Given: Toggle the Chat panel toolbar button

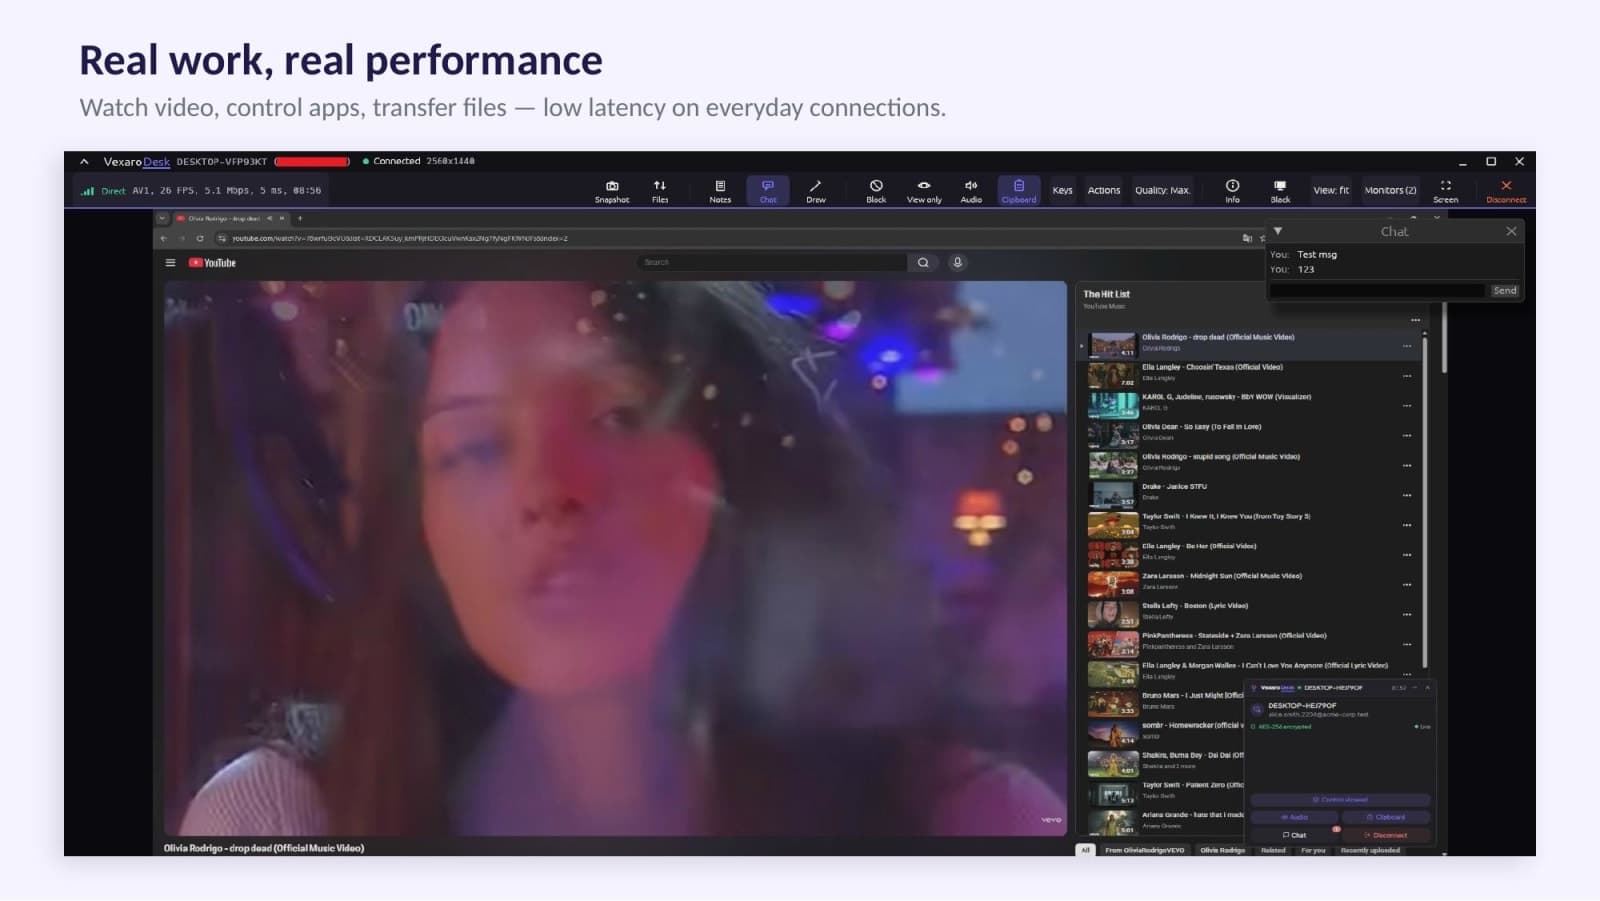Looking at the screenshot, I should 768,191.
